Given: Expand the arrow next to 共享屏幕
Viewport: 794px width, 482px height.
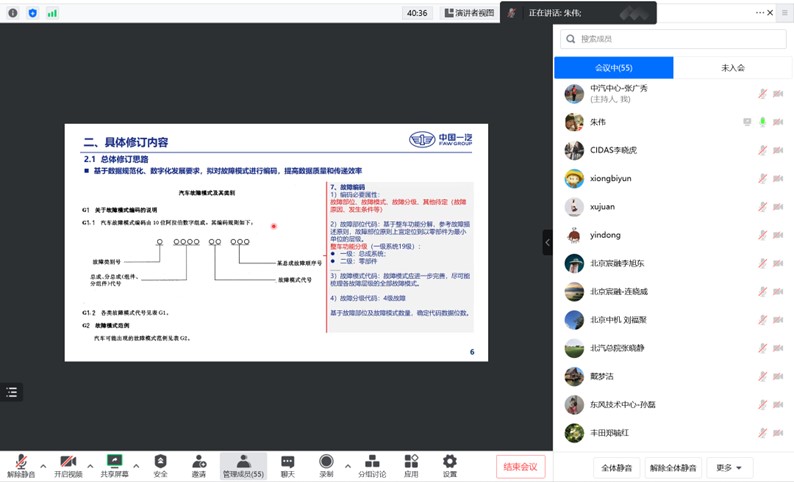Looking at the screenshot, I should (x=138, y=465).
